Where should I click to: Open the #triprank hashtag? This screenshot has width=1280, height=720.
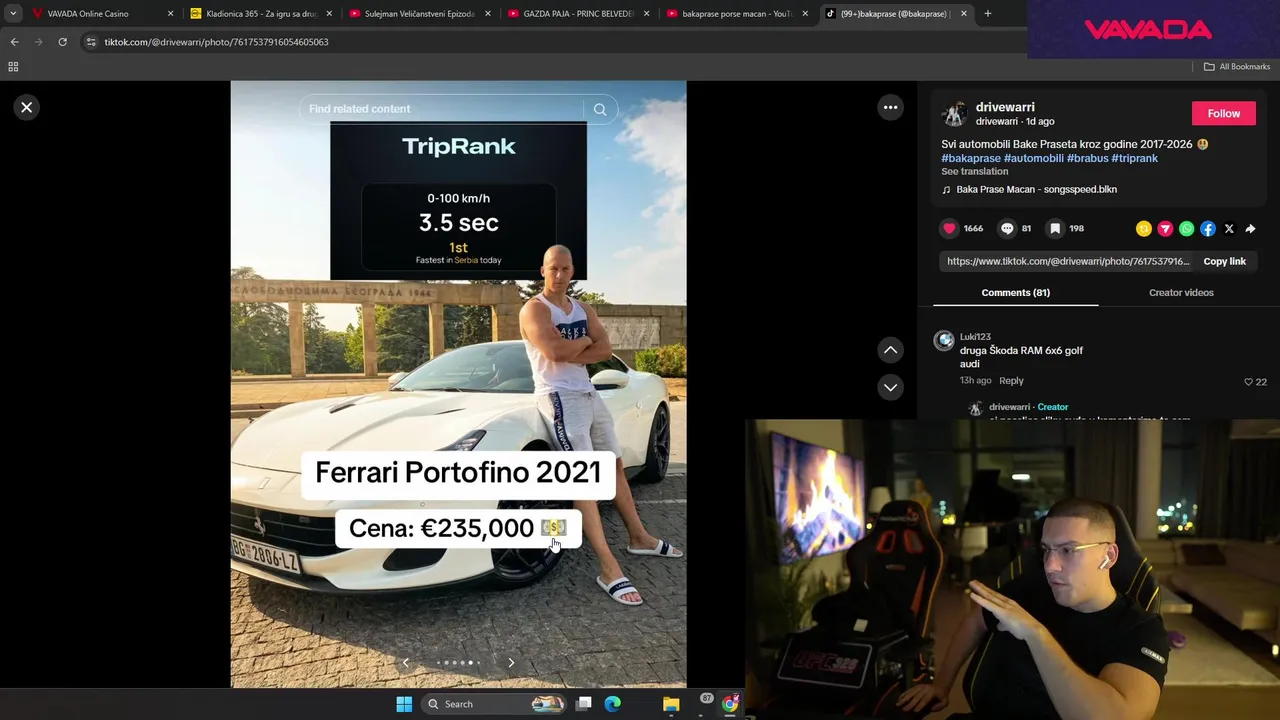pyautogui.click(x=1134, y=158)
